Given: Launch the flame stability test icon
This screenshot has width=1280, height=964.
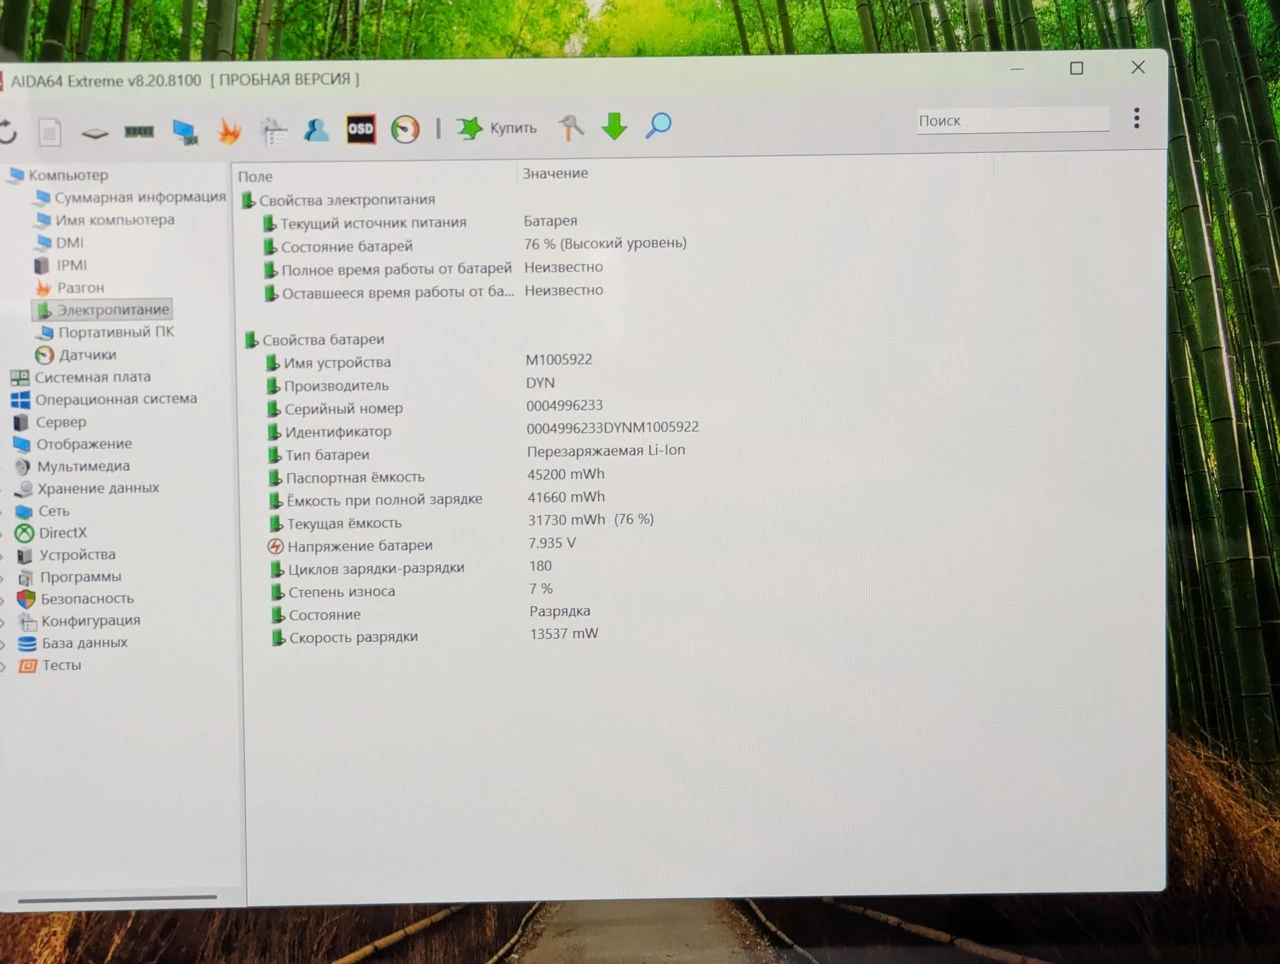Looking at the screenshot, I should point(229,131).
